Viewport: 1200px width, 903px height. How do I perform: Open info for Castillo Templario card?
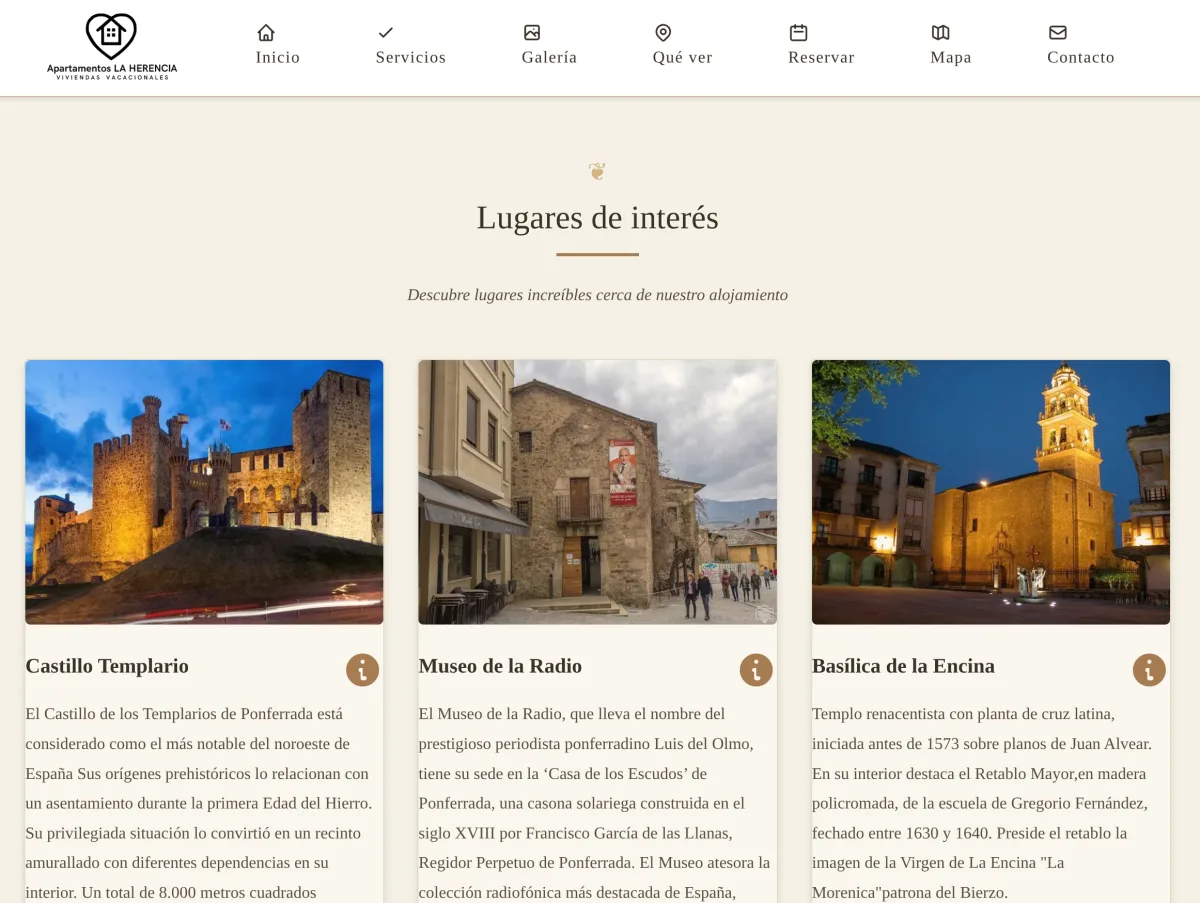362,670
